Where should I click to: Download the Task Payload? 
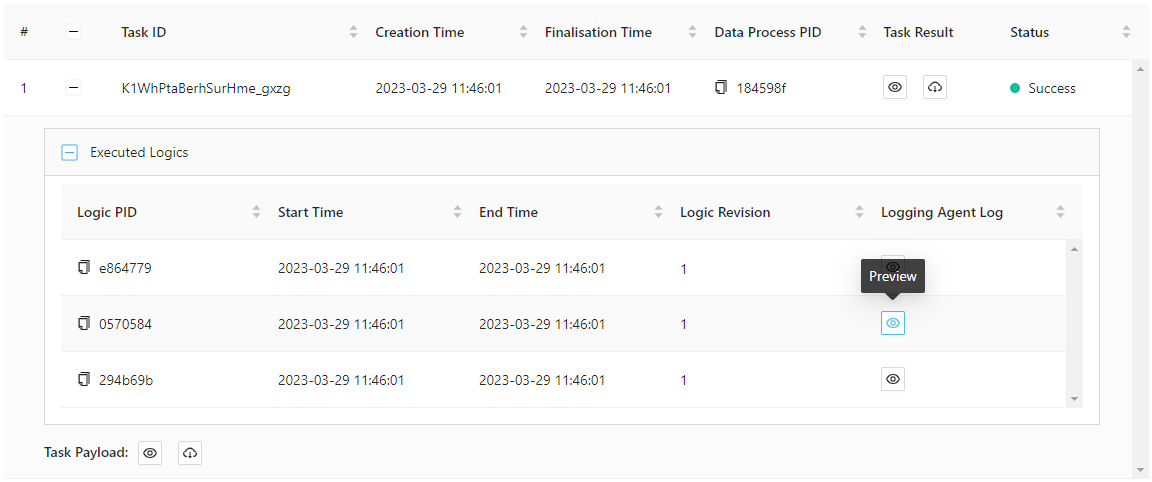pos(190,453)
